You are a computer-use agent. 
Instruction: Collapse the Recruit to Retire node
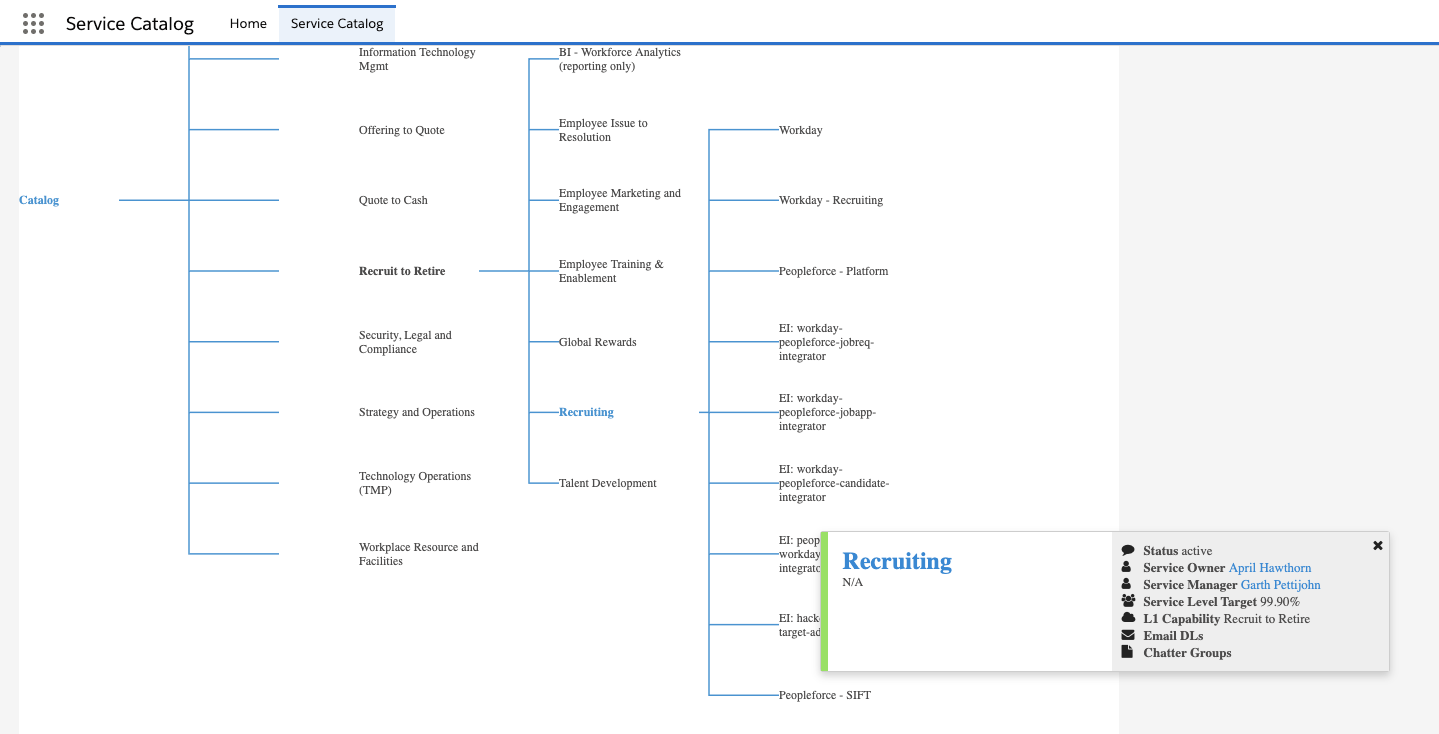pyautogui.click(x=402, y=271)
